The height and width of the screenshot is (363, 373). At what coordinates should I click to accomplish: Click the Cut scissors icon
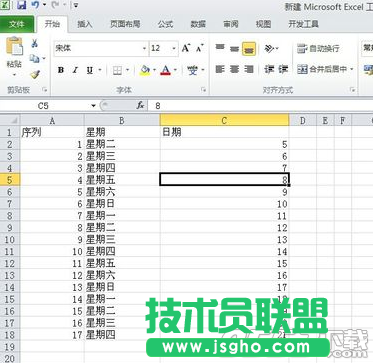[34, 43]
